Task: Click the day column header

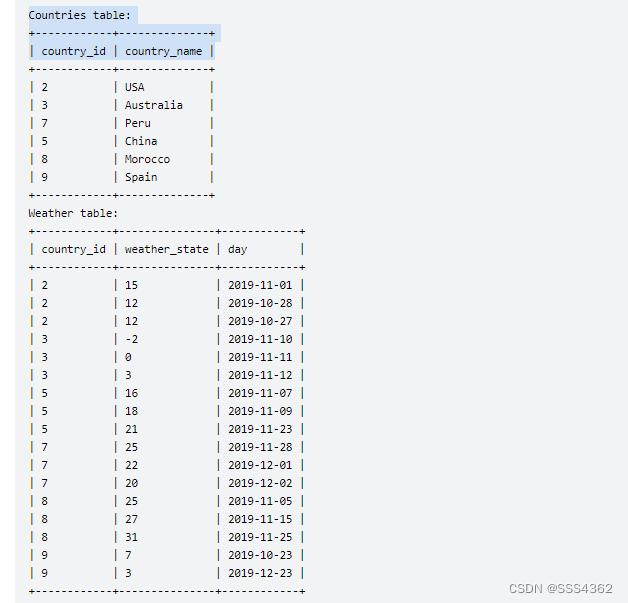Action: pyautogui.click(x=237, y=249)
